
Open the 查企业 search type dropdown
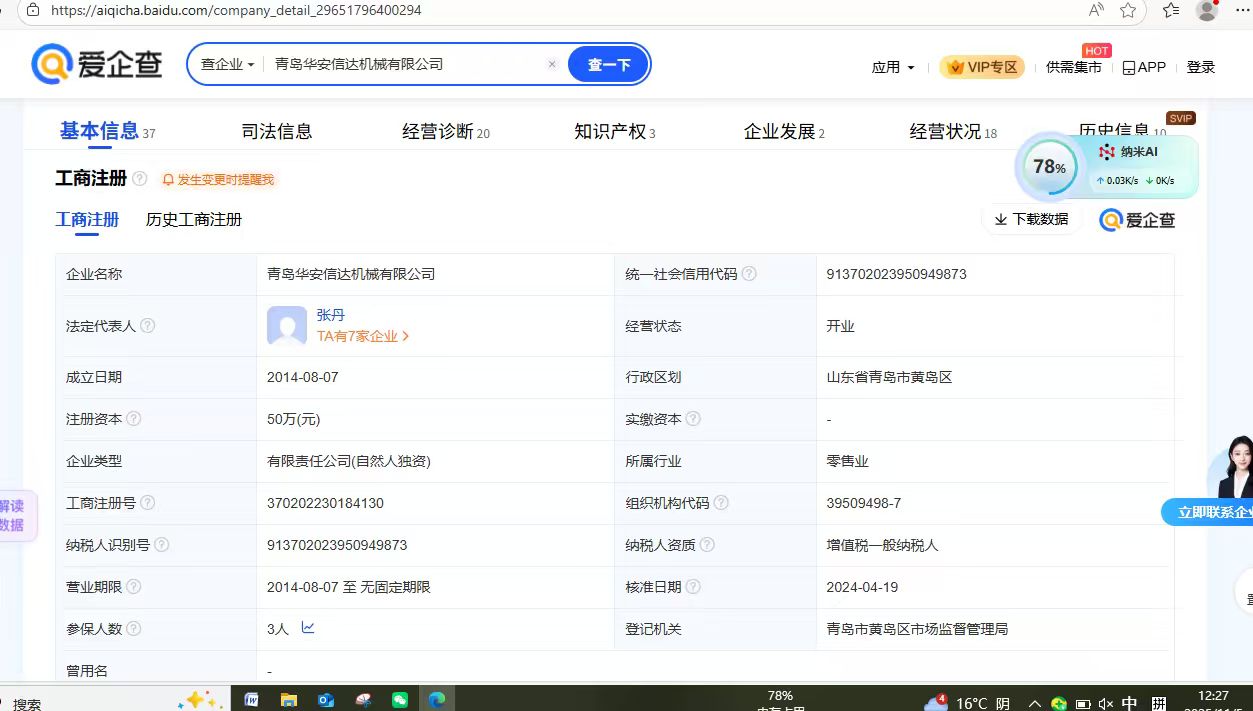coord(227,65)
